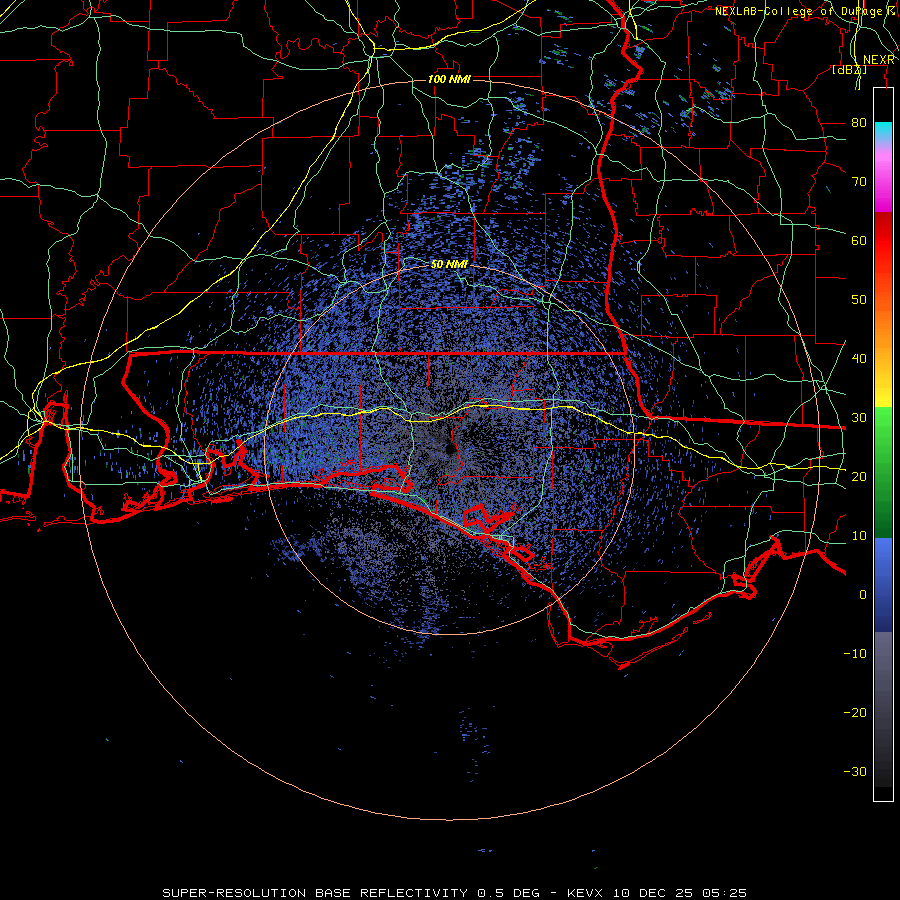Click the "100 NMI" range ring label
Screen dimensions: 900x900
[x=449, y=79]
